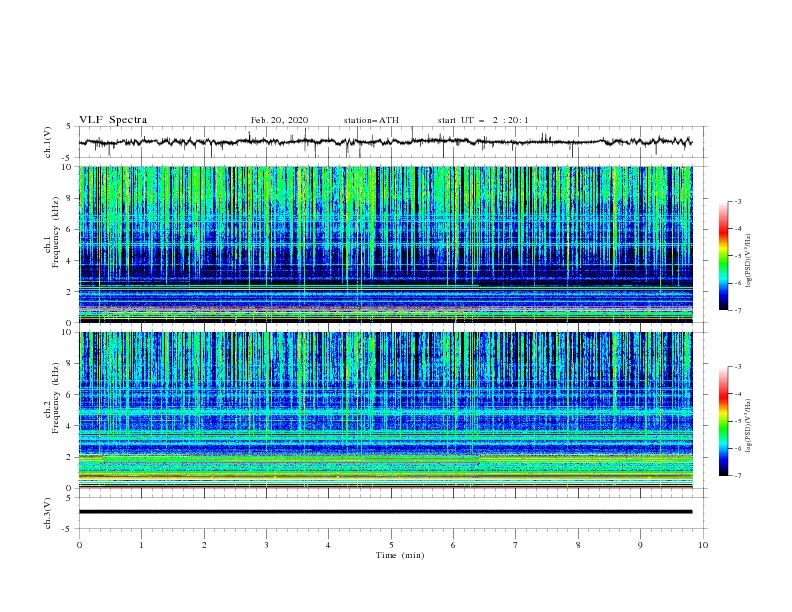Click the upper log(PSD)(V²/Hz) colorbar label

coord(750,261)
